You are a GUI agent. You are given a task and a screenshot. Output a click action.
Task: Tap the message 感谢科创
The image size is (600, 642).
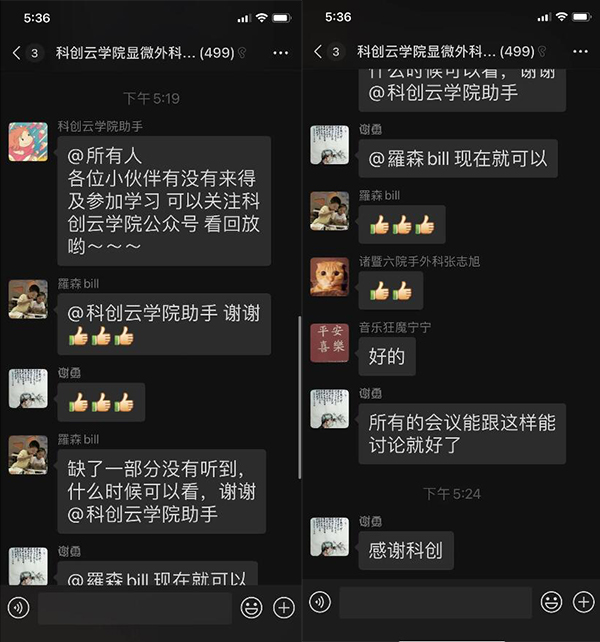pos(406,550)
